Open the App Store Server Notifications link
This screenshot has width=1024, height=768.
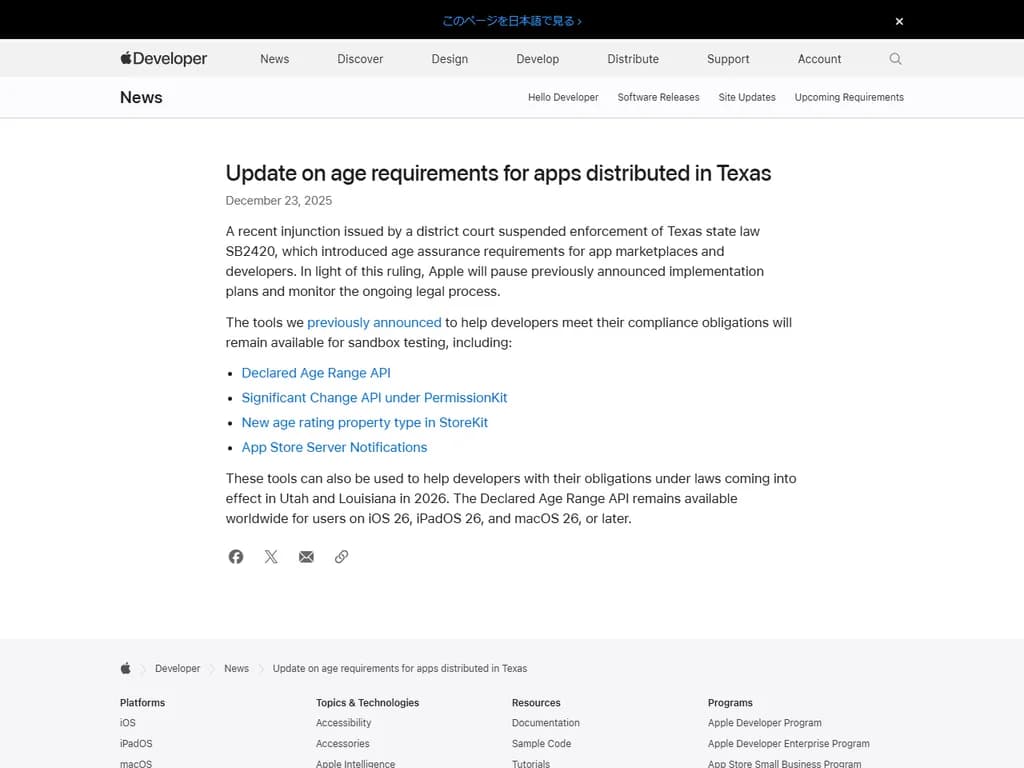(334, 448)
